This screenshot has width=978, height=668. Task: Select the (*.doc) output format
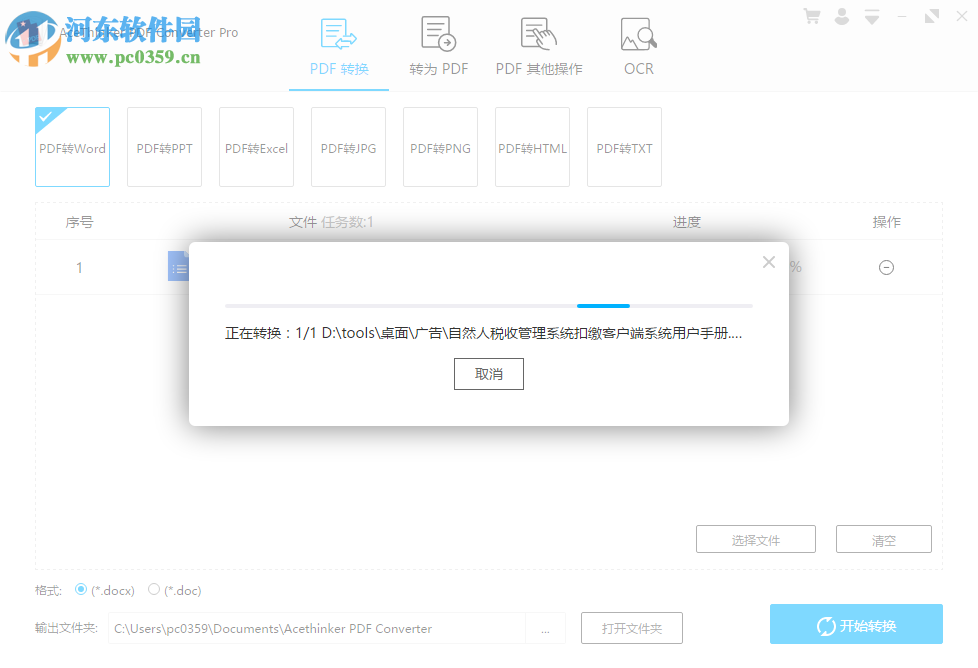tap(154, 590)
